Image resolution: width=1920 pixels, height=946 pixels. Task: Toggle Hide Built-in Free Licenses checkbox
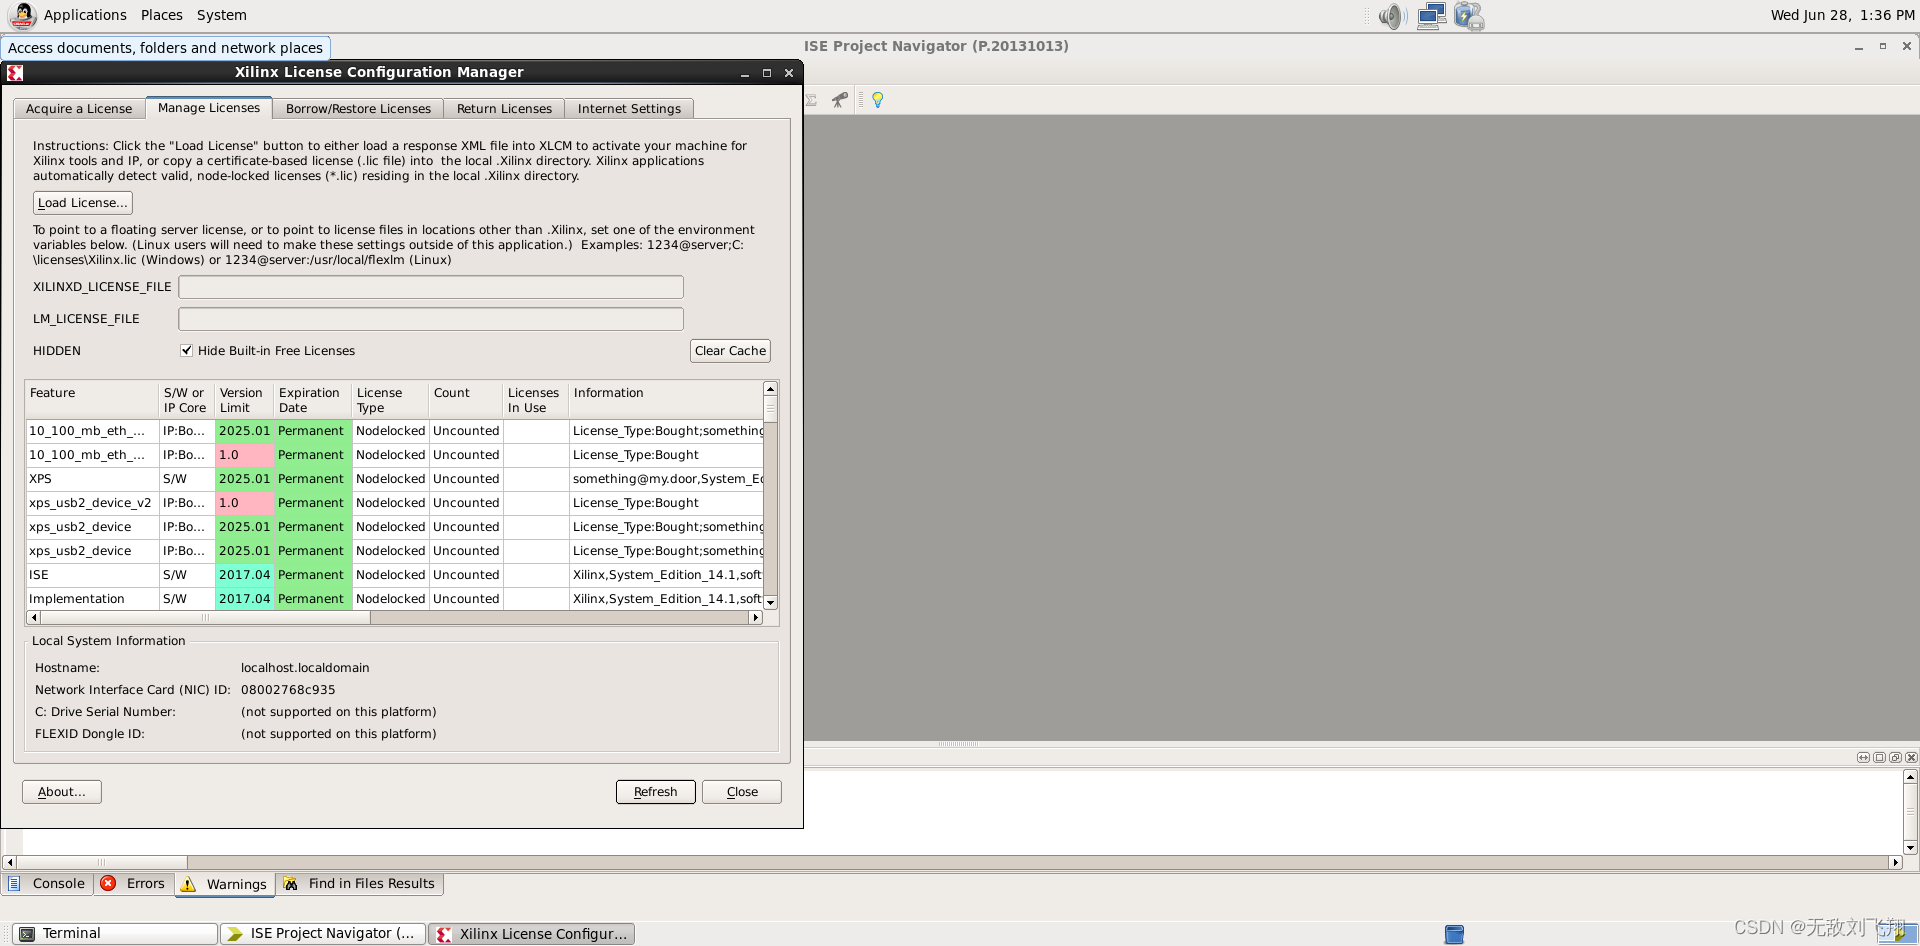(186, 350)
